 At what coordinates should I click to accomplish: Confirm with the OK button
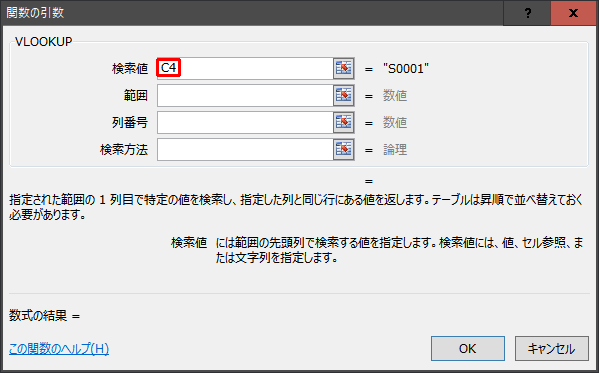(468, 349)
